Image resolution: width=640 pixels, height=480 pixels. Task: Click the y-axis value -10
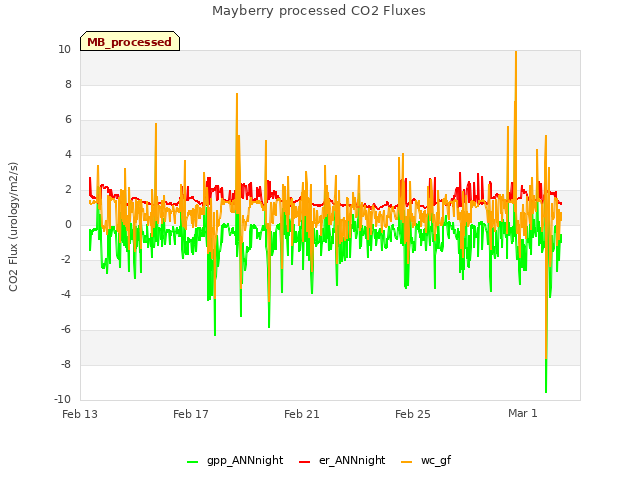click(63, 400)
